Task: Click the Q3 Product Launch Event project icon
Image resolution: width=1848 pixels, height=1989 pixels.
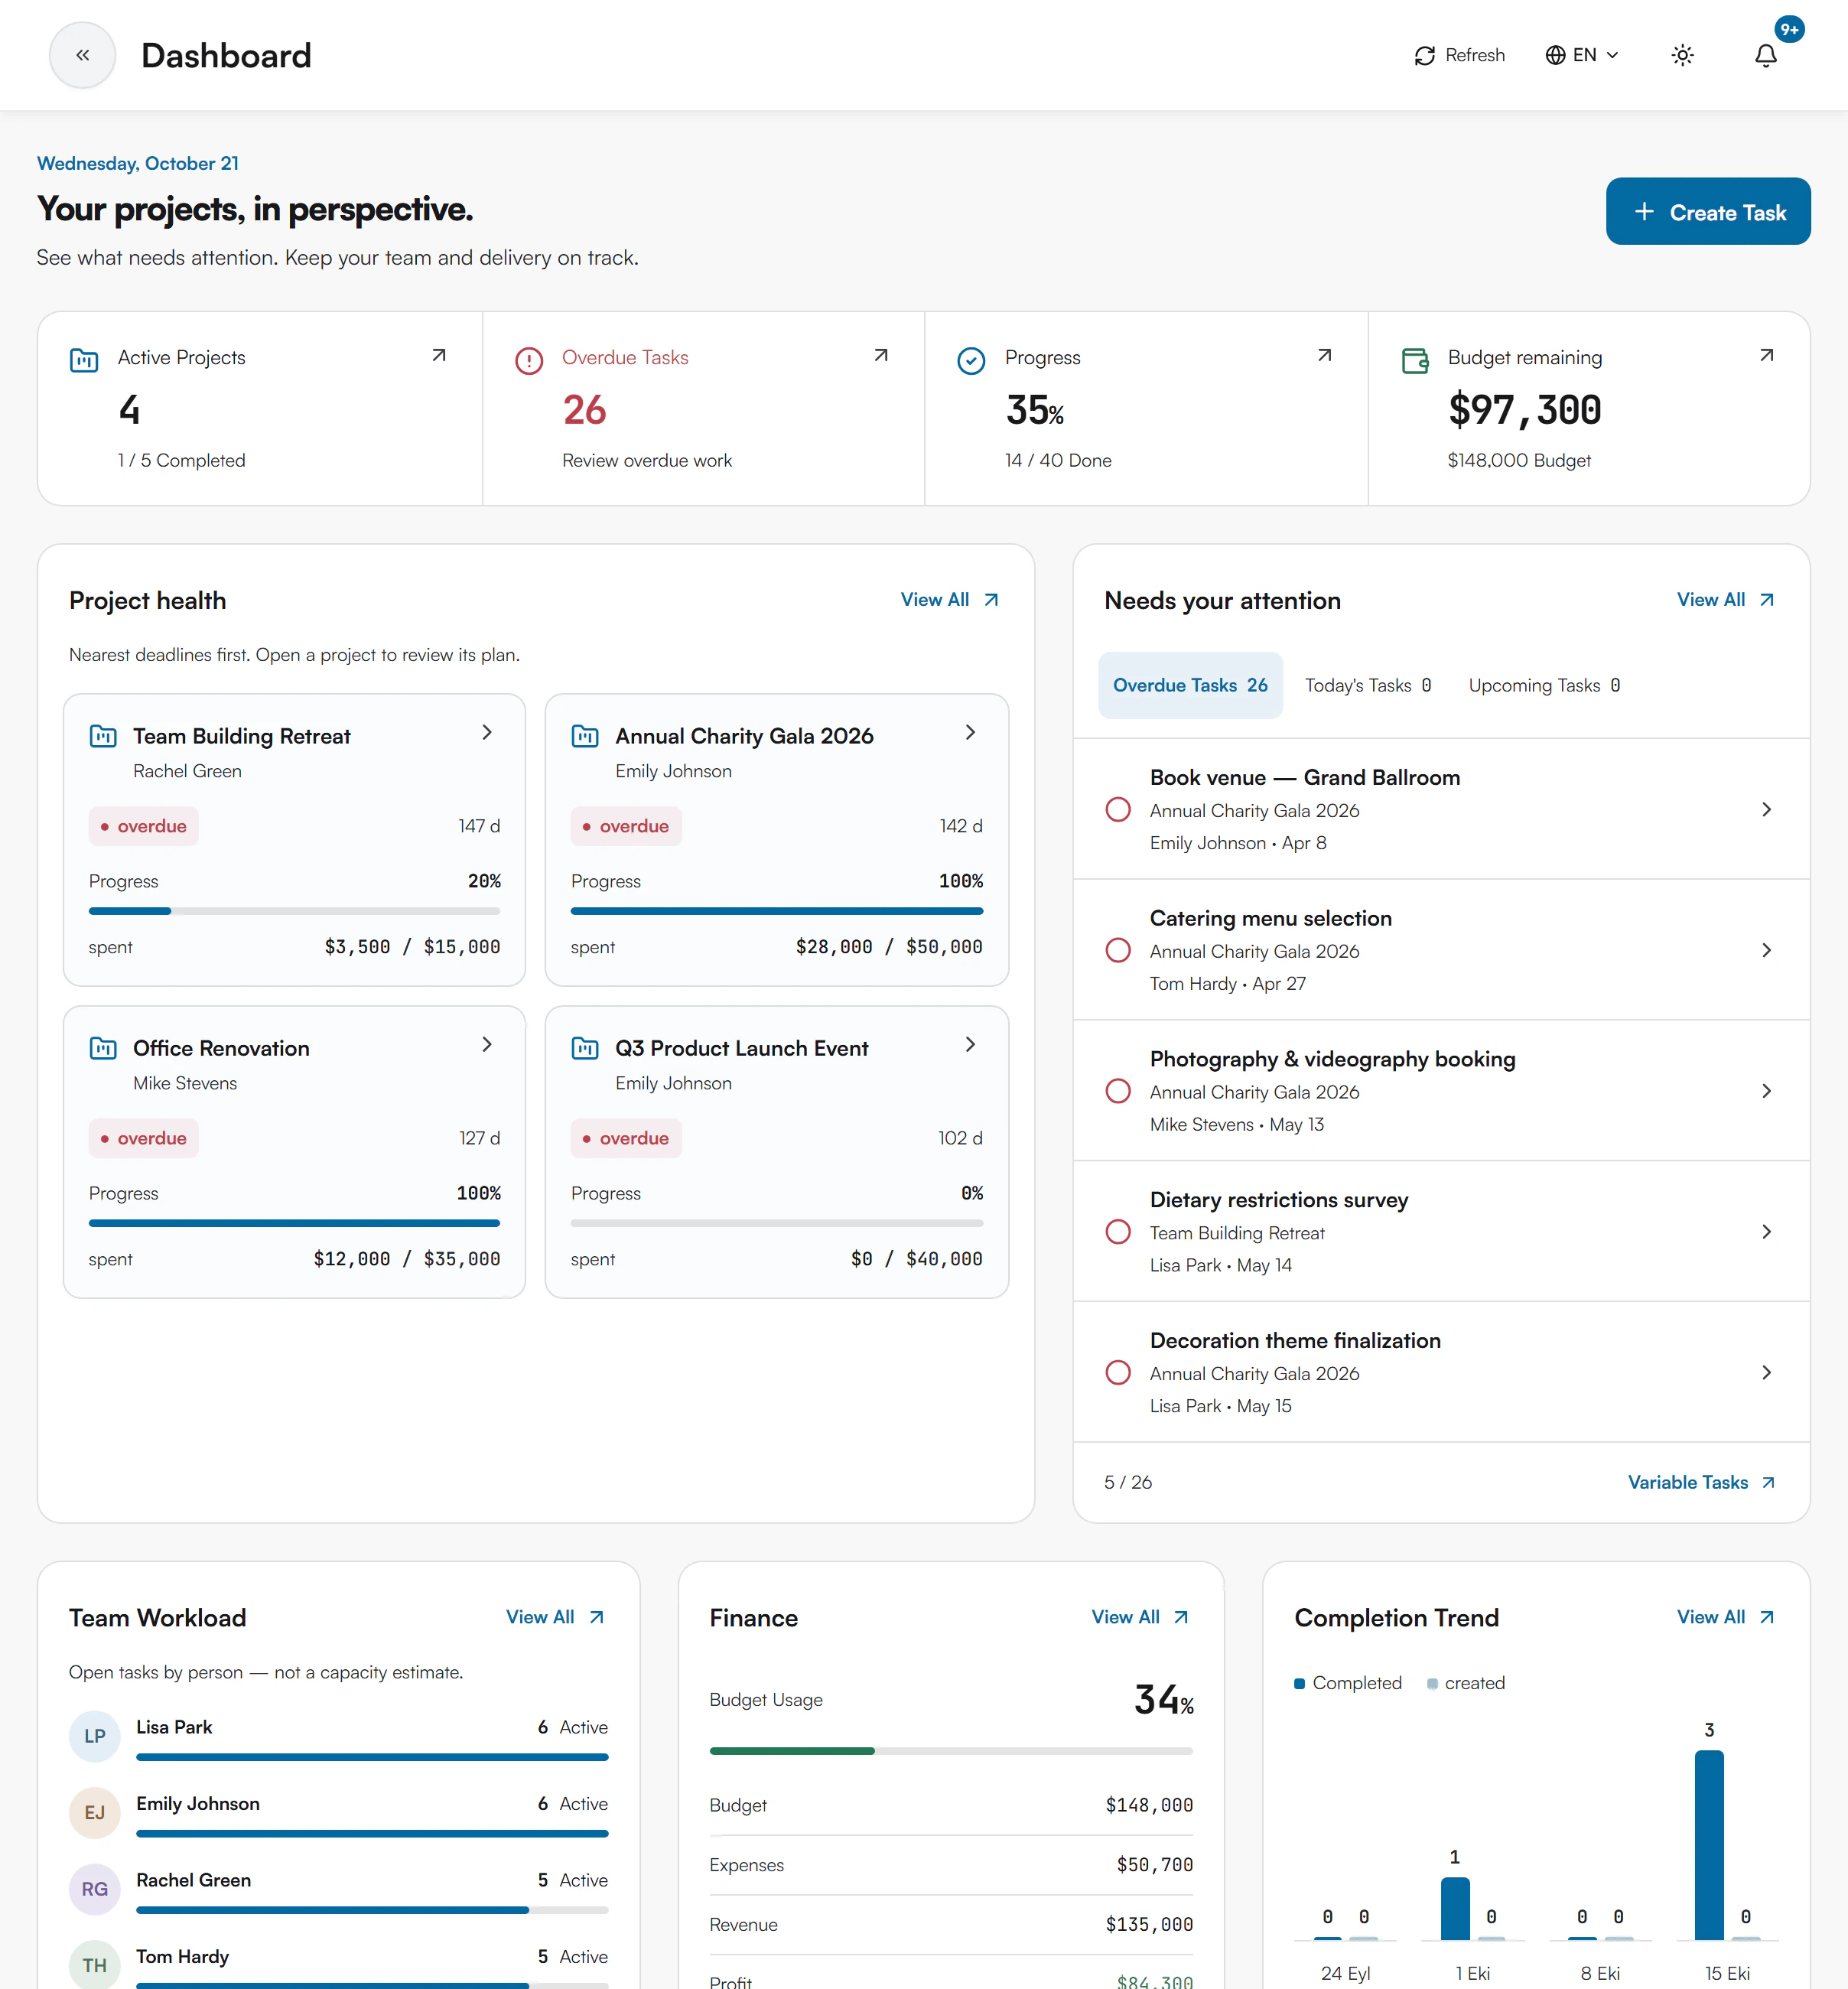Action: [x=585, y=1048]
